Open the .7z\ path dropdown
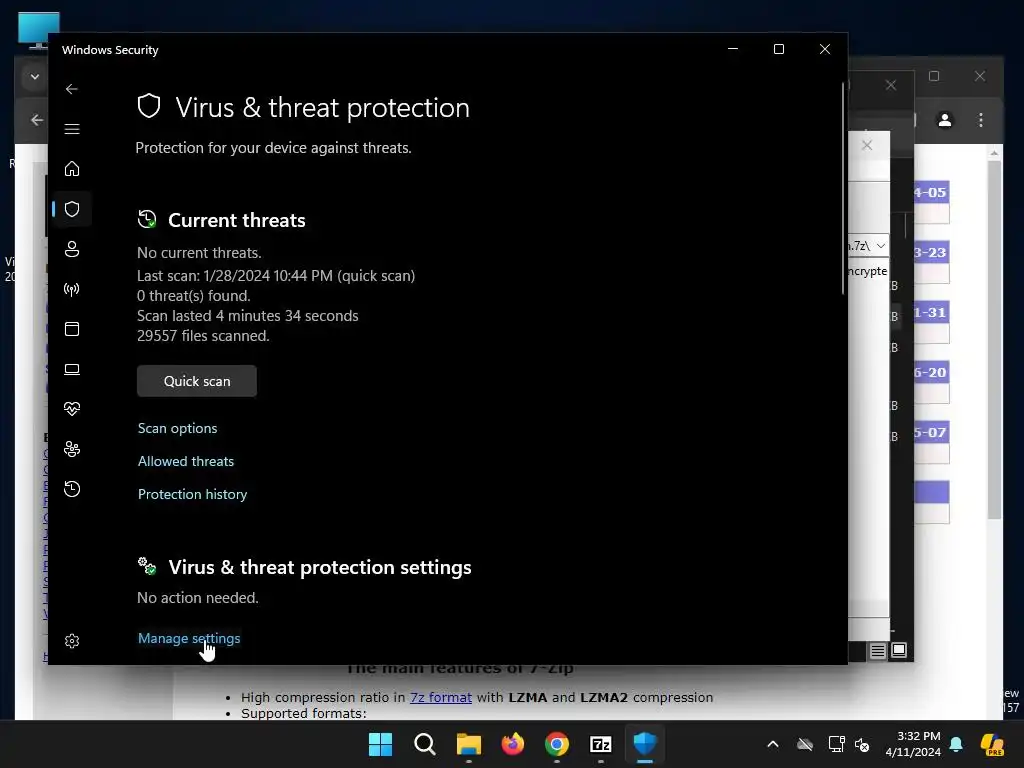The image size is (1024, 768). 881,246
